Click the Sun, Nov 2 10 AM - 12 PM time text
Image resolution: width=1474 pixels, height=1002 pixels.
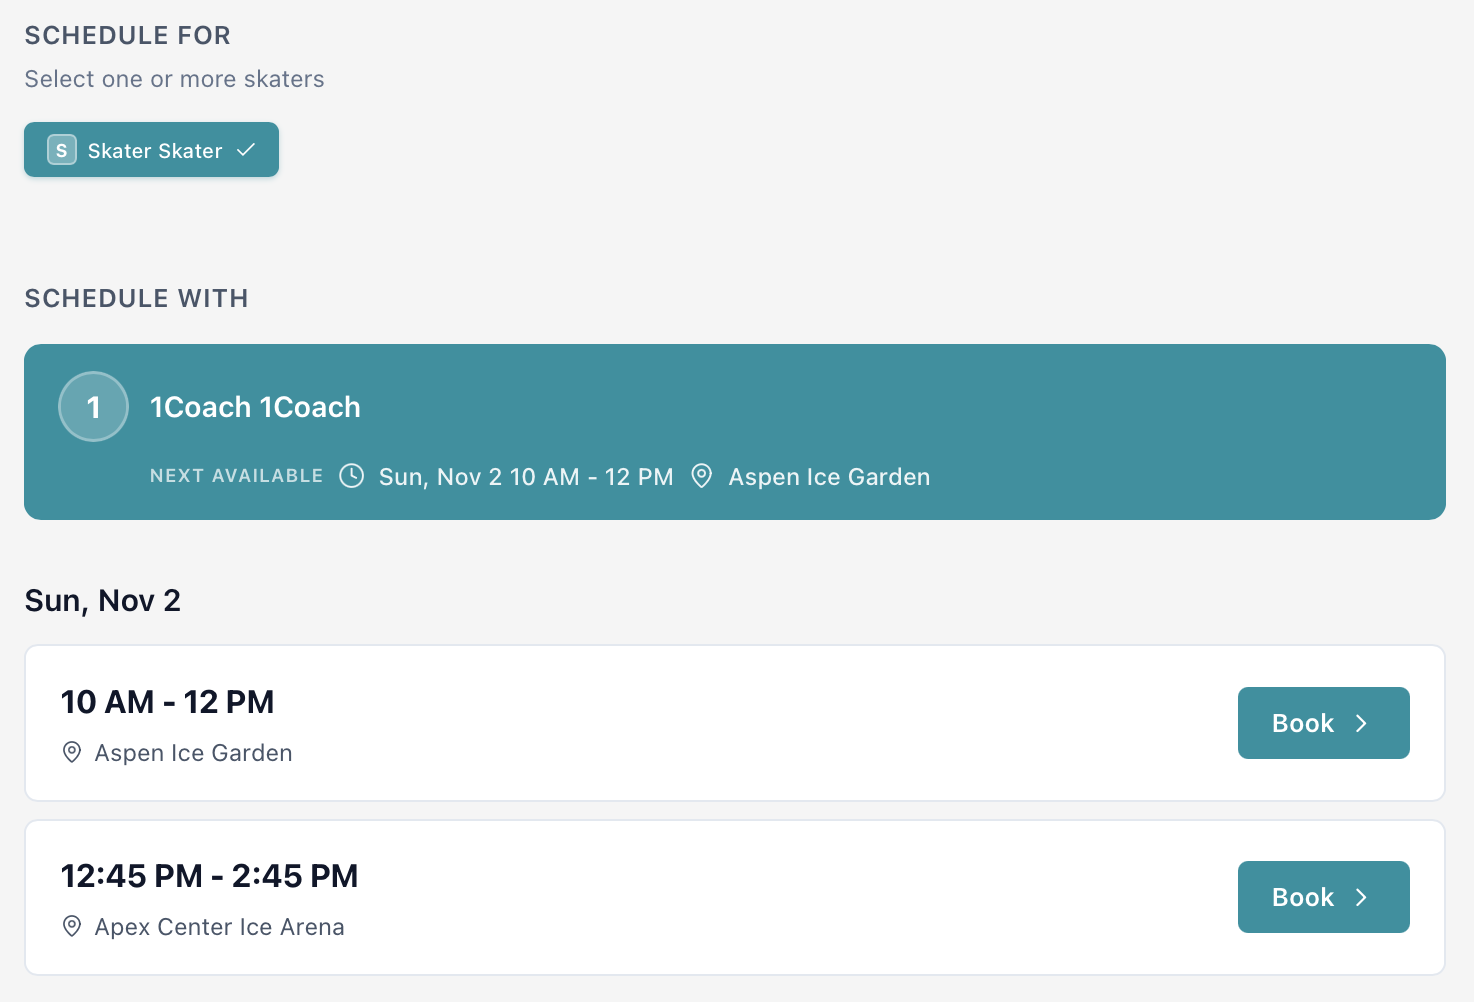point(525,476)
